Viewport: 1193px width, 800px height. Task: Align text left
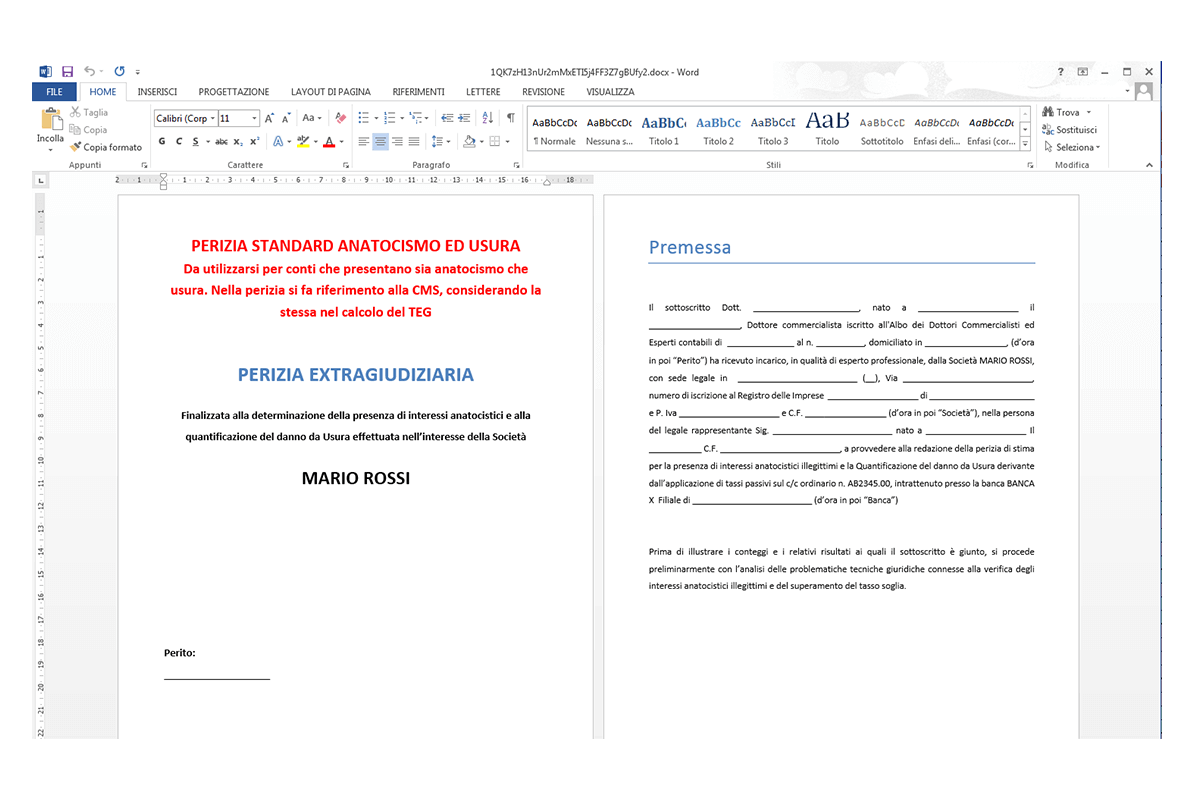coord(364,142)
